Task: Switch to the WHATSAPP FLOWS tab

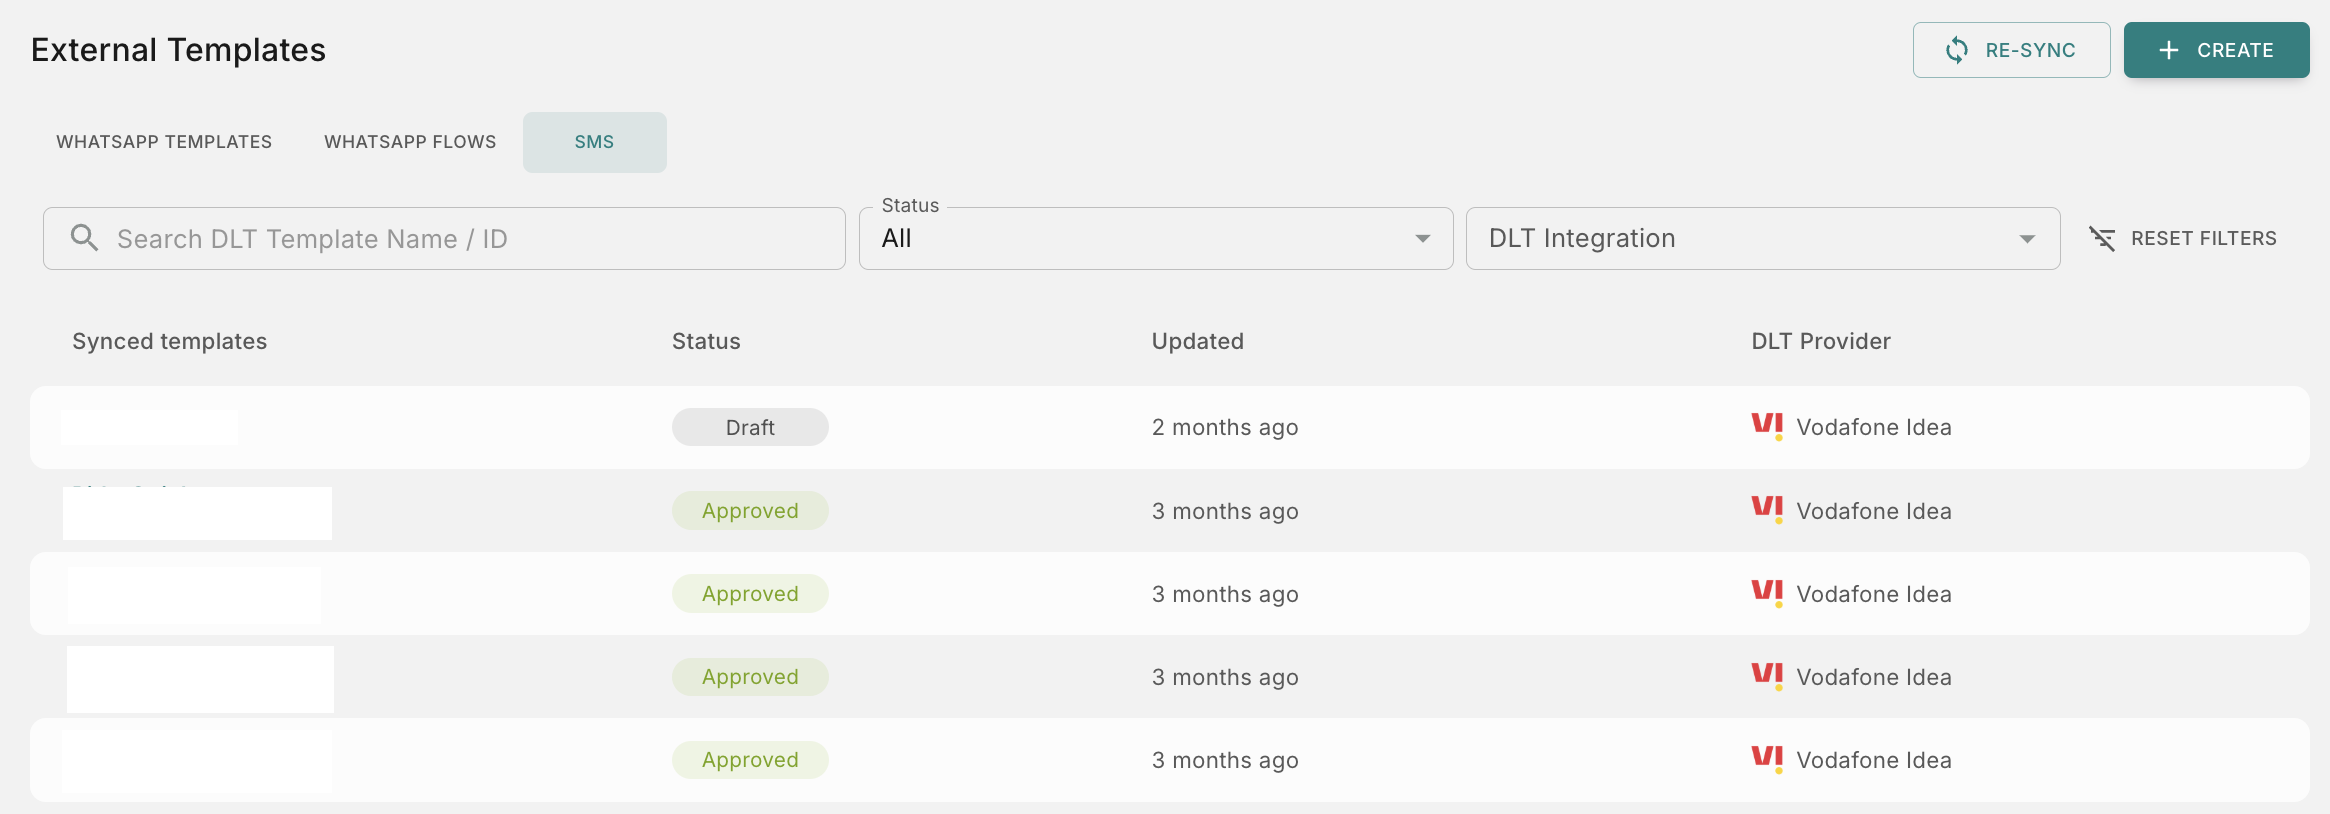Action: (410, 141)
